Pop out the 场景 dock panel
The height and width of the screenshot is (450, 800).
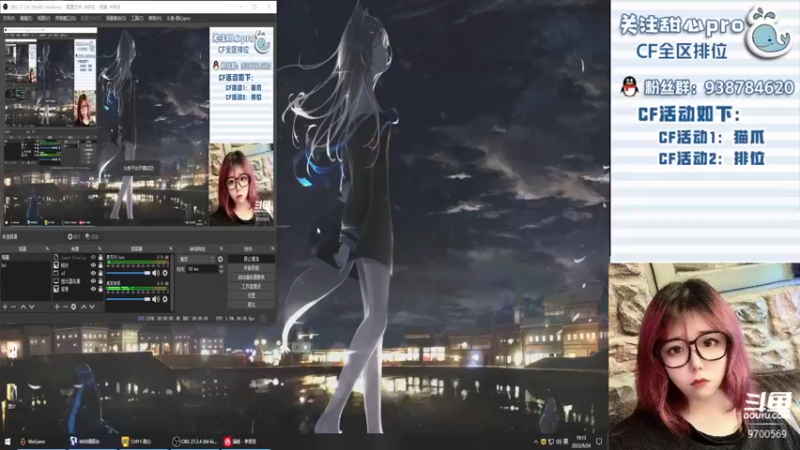tap(47, 248)
